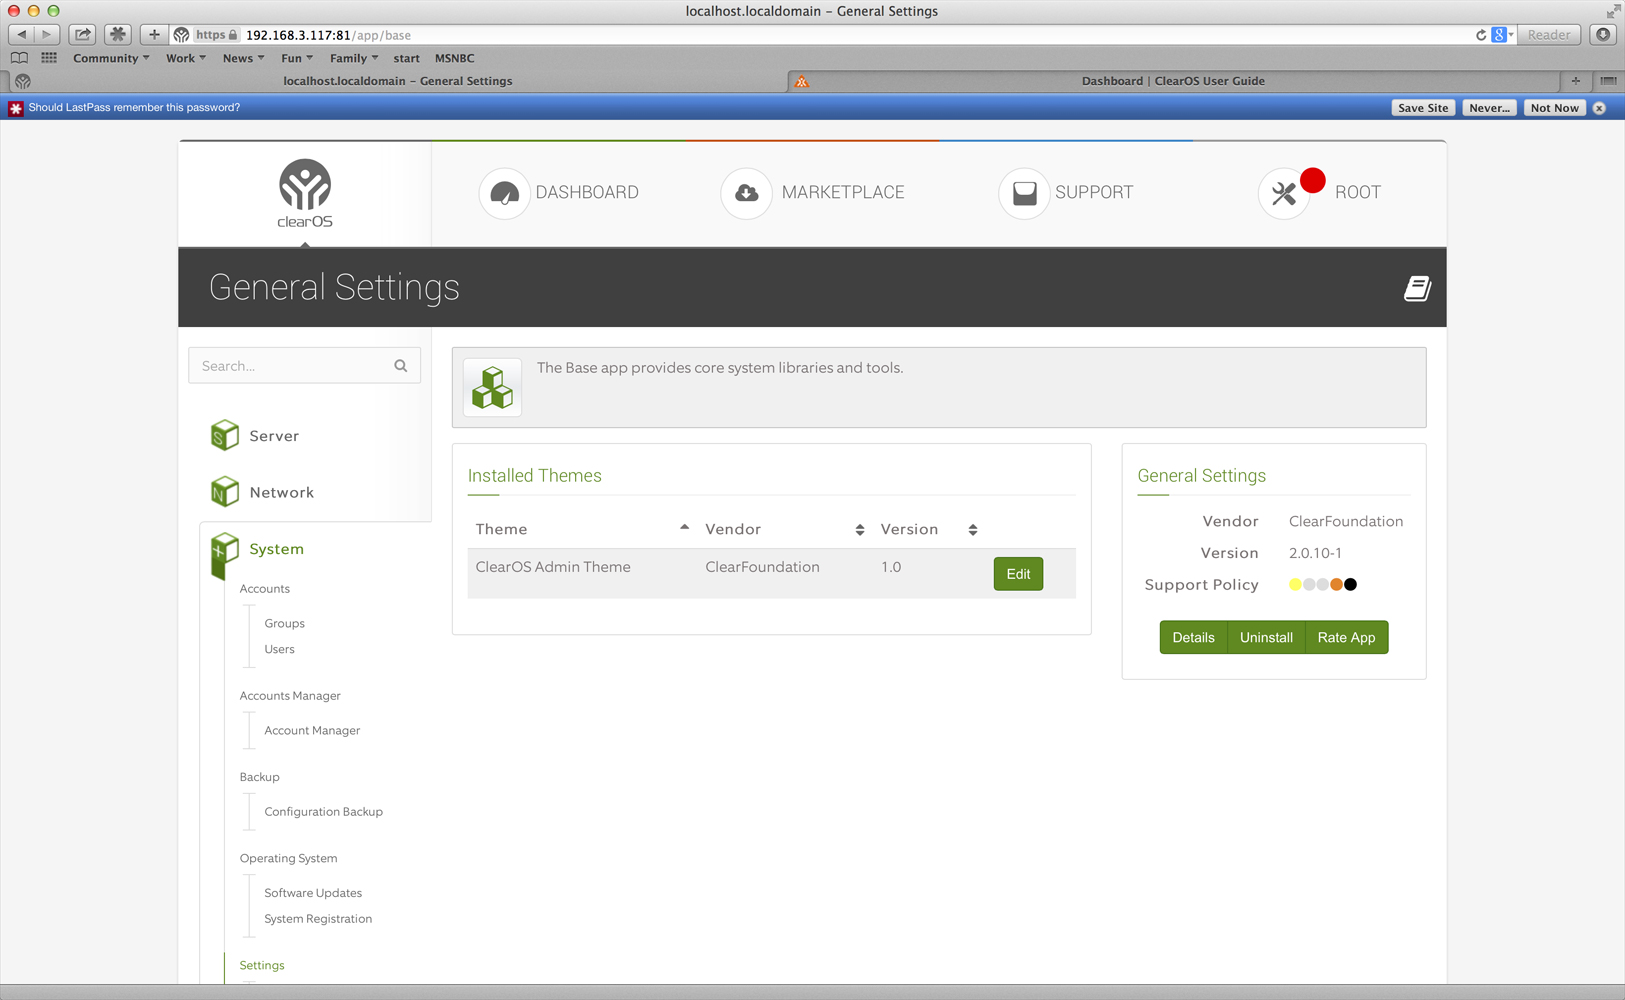Go to MARKETPLACE menu
Viewport: 1625px width, 1000px height.
click(843, 193)
